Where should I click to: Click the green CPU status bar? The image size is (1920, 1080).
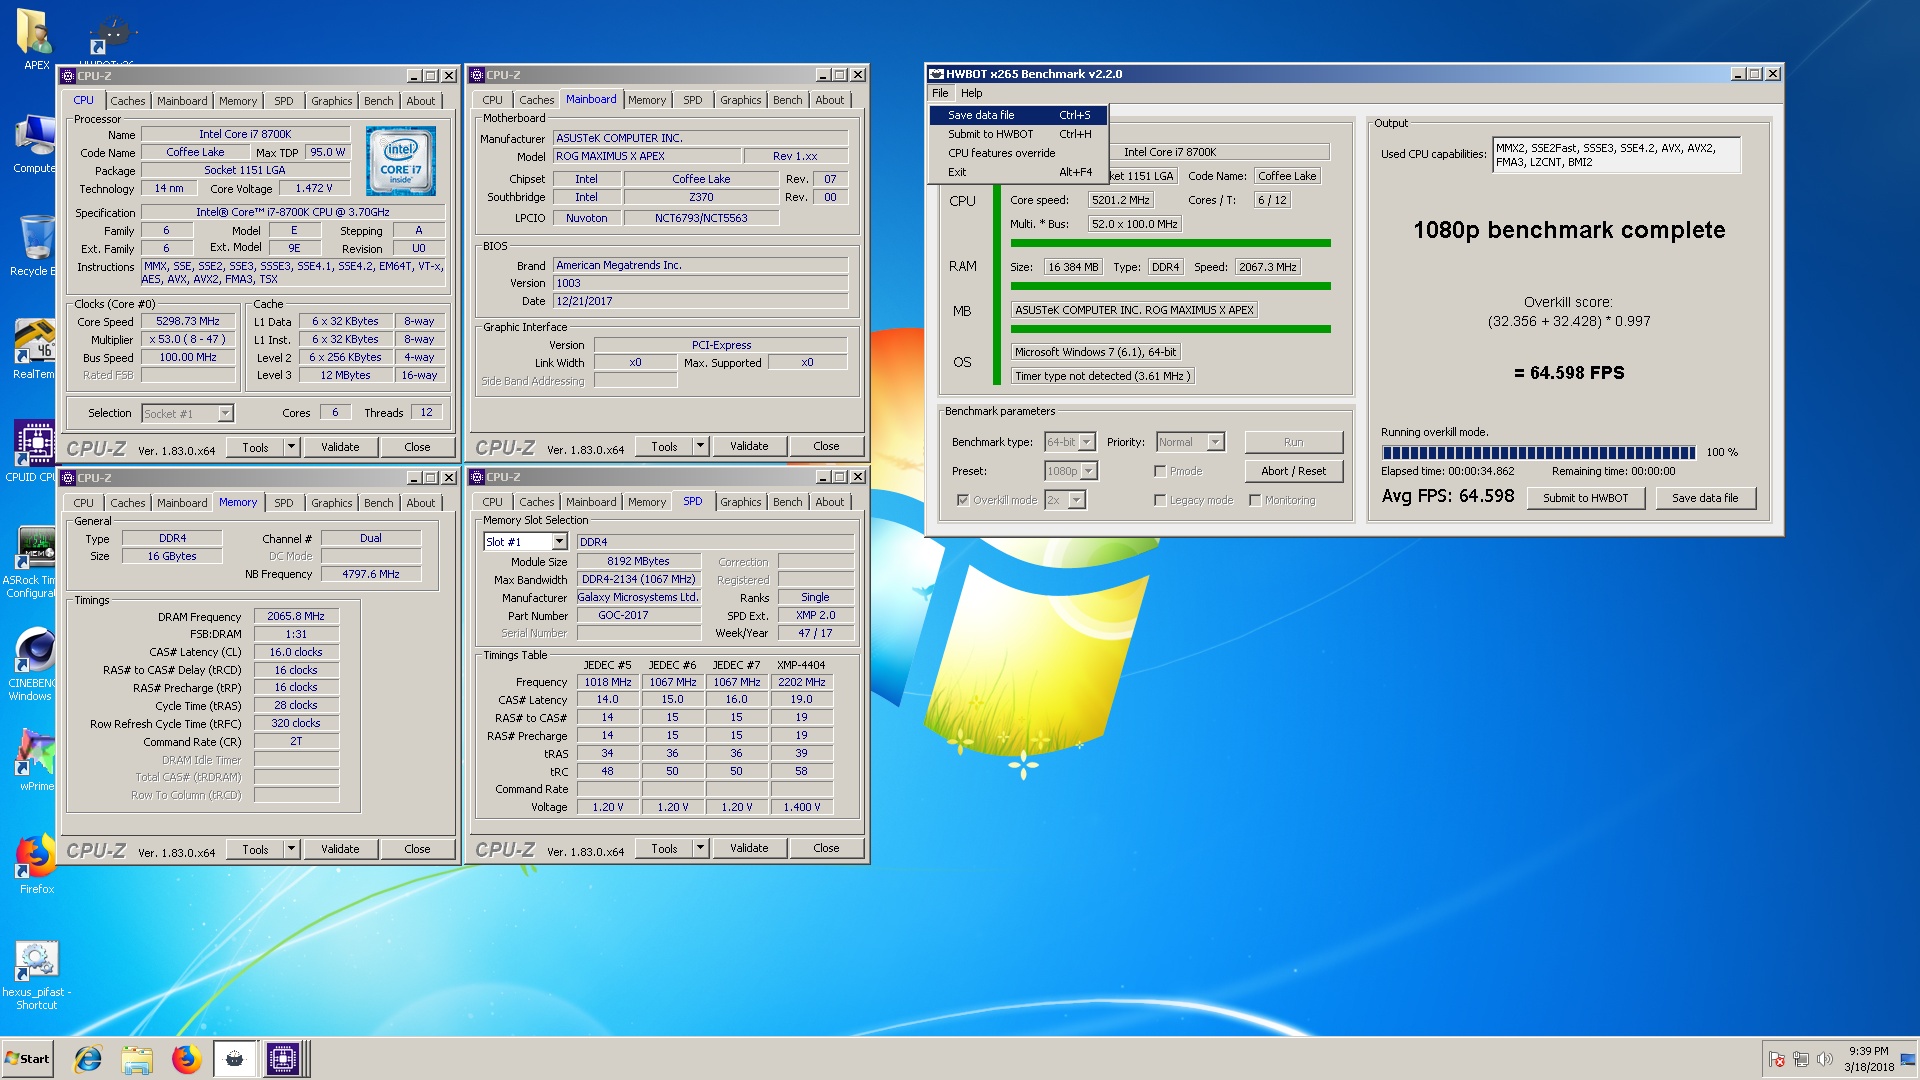pos(1170,243)
